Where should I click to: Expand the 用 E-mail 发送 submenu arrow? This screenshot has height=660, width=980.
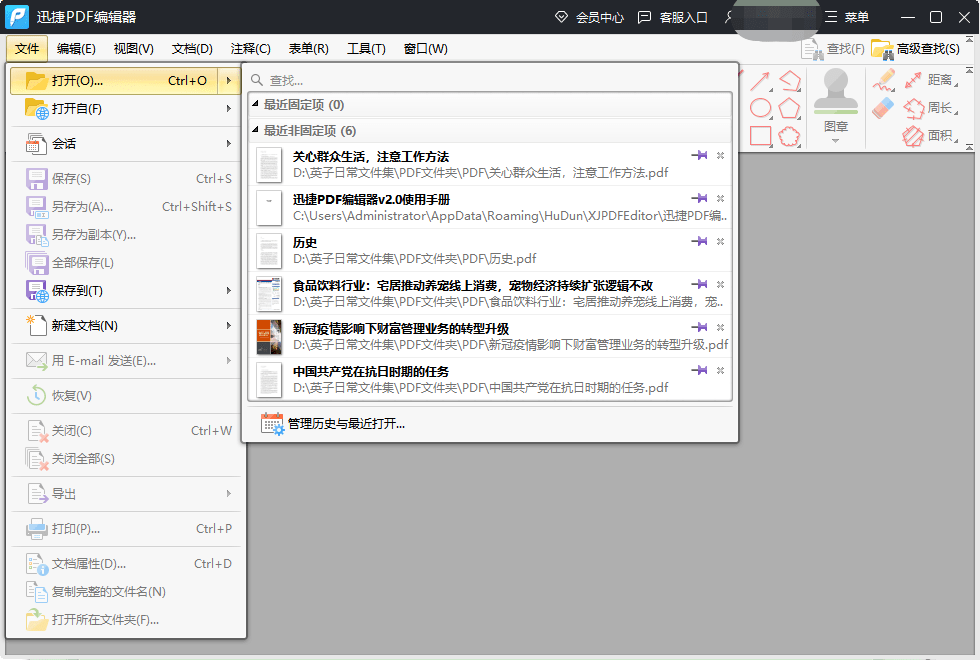(x=229, y=361)
